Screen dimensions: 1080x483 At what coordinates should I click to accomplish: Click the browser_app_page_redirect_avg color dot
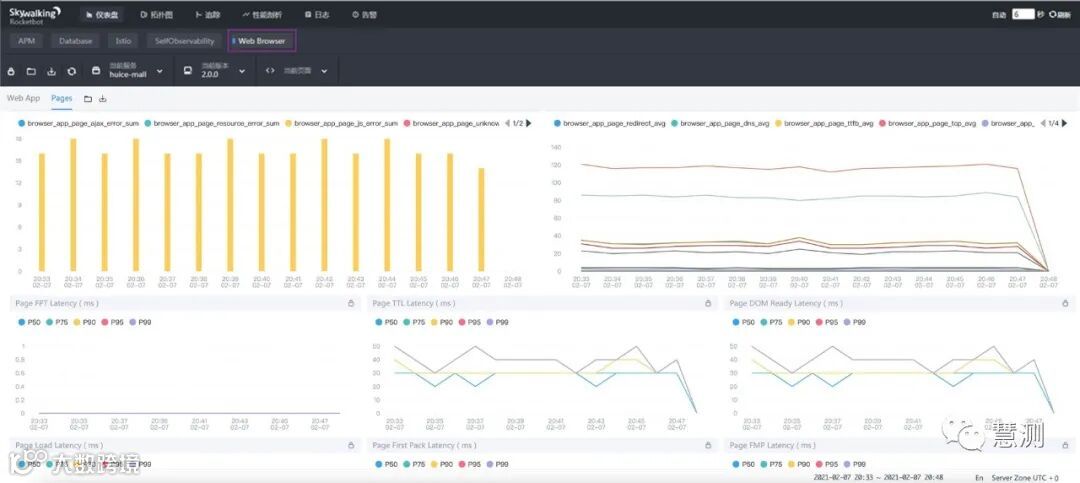click(x=557, y=123)
